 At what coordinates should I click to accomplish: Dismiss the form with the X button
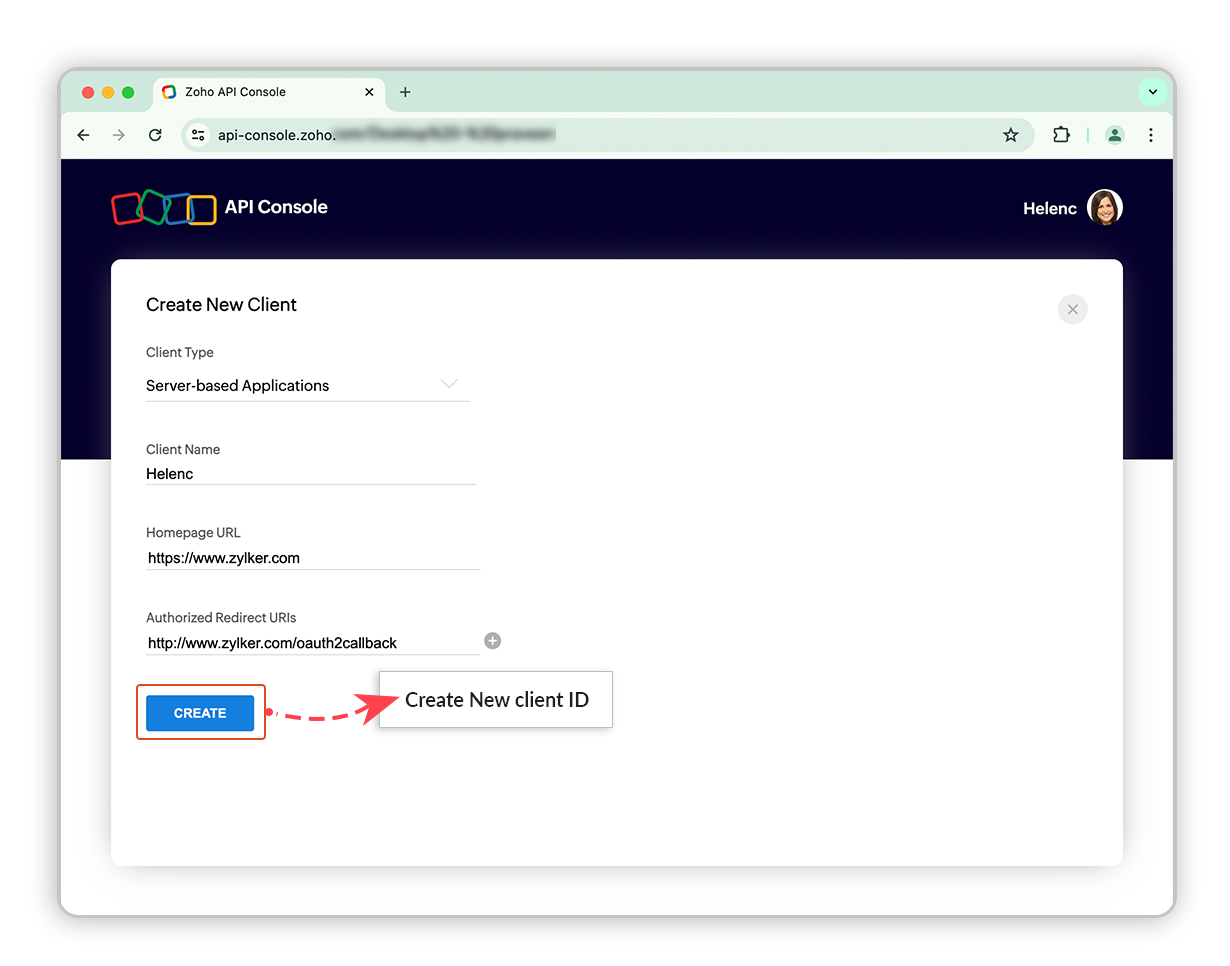[1073, 309]
